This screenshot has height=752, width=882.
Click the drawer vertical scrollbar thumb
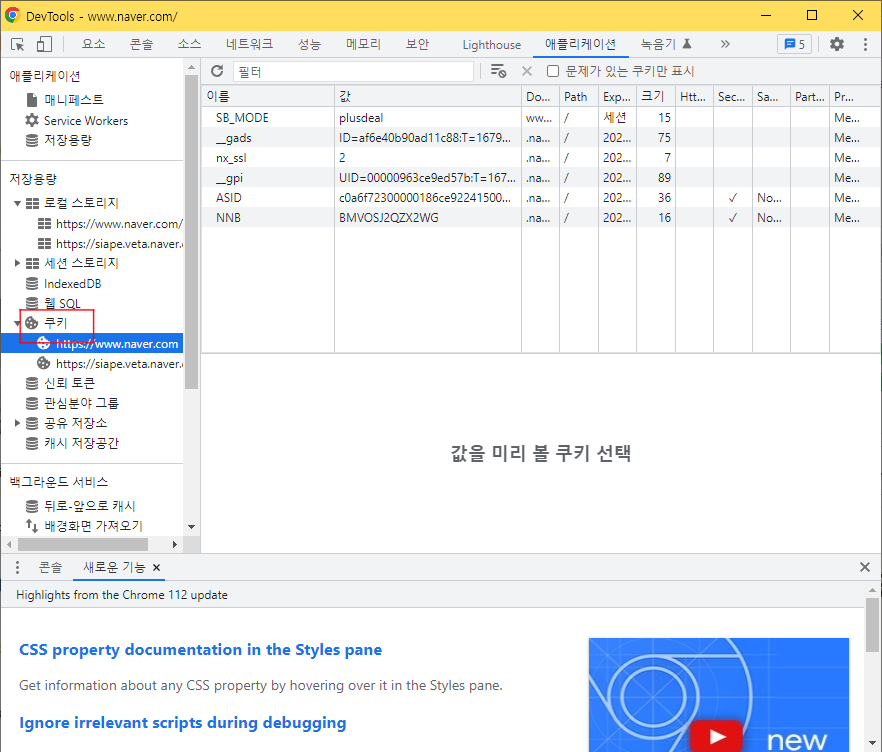tap(872, 624)
